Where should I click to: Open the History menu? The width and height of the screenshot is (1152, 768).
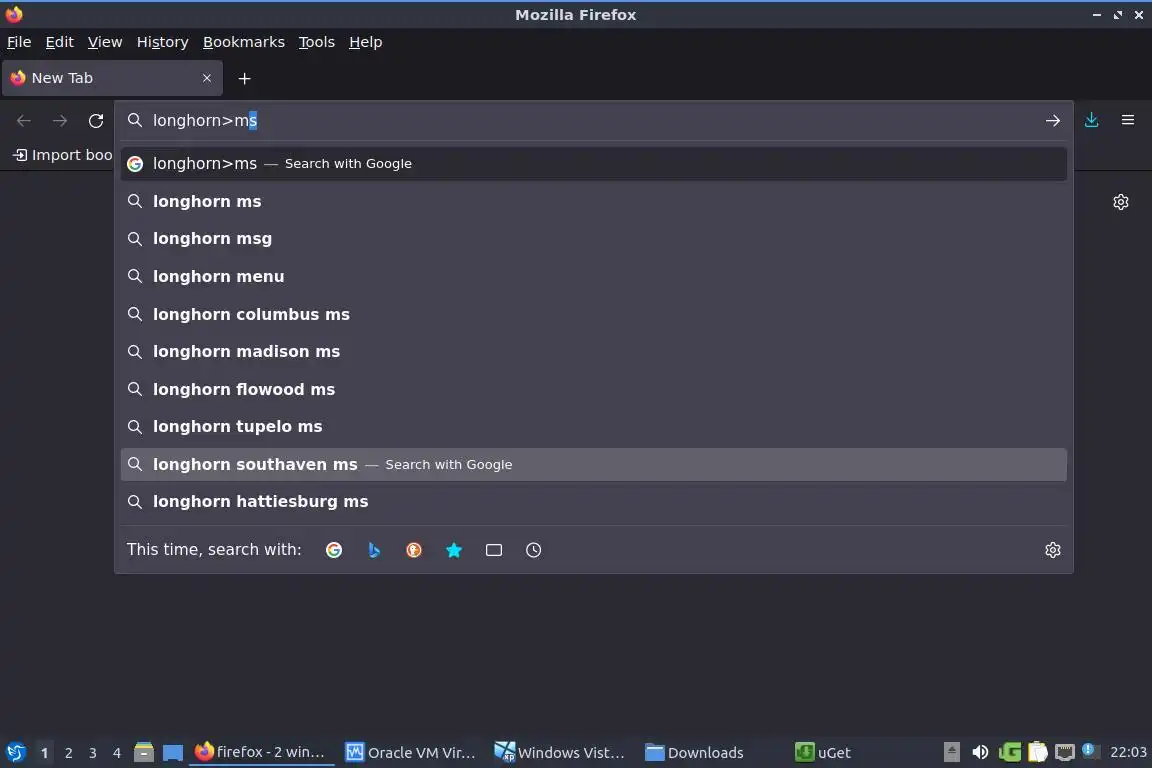[162, 42]
